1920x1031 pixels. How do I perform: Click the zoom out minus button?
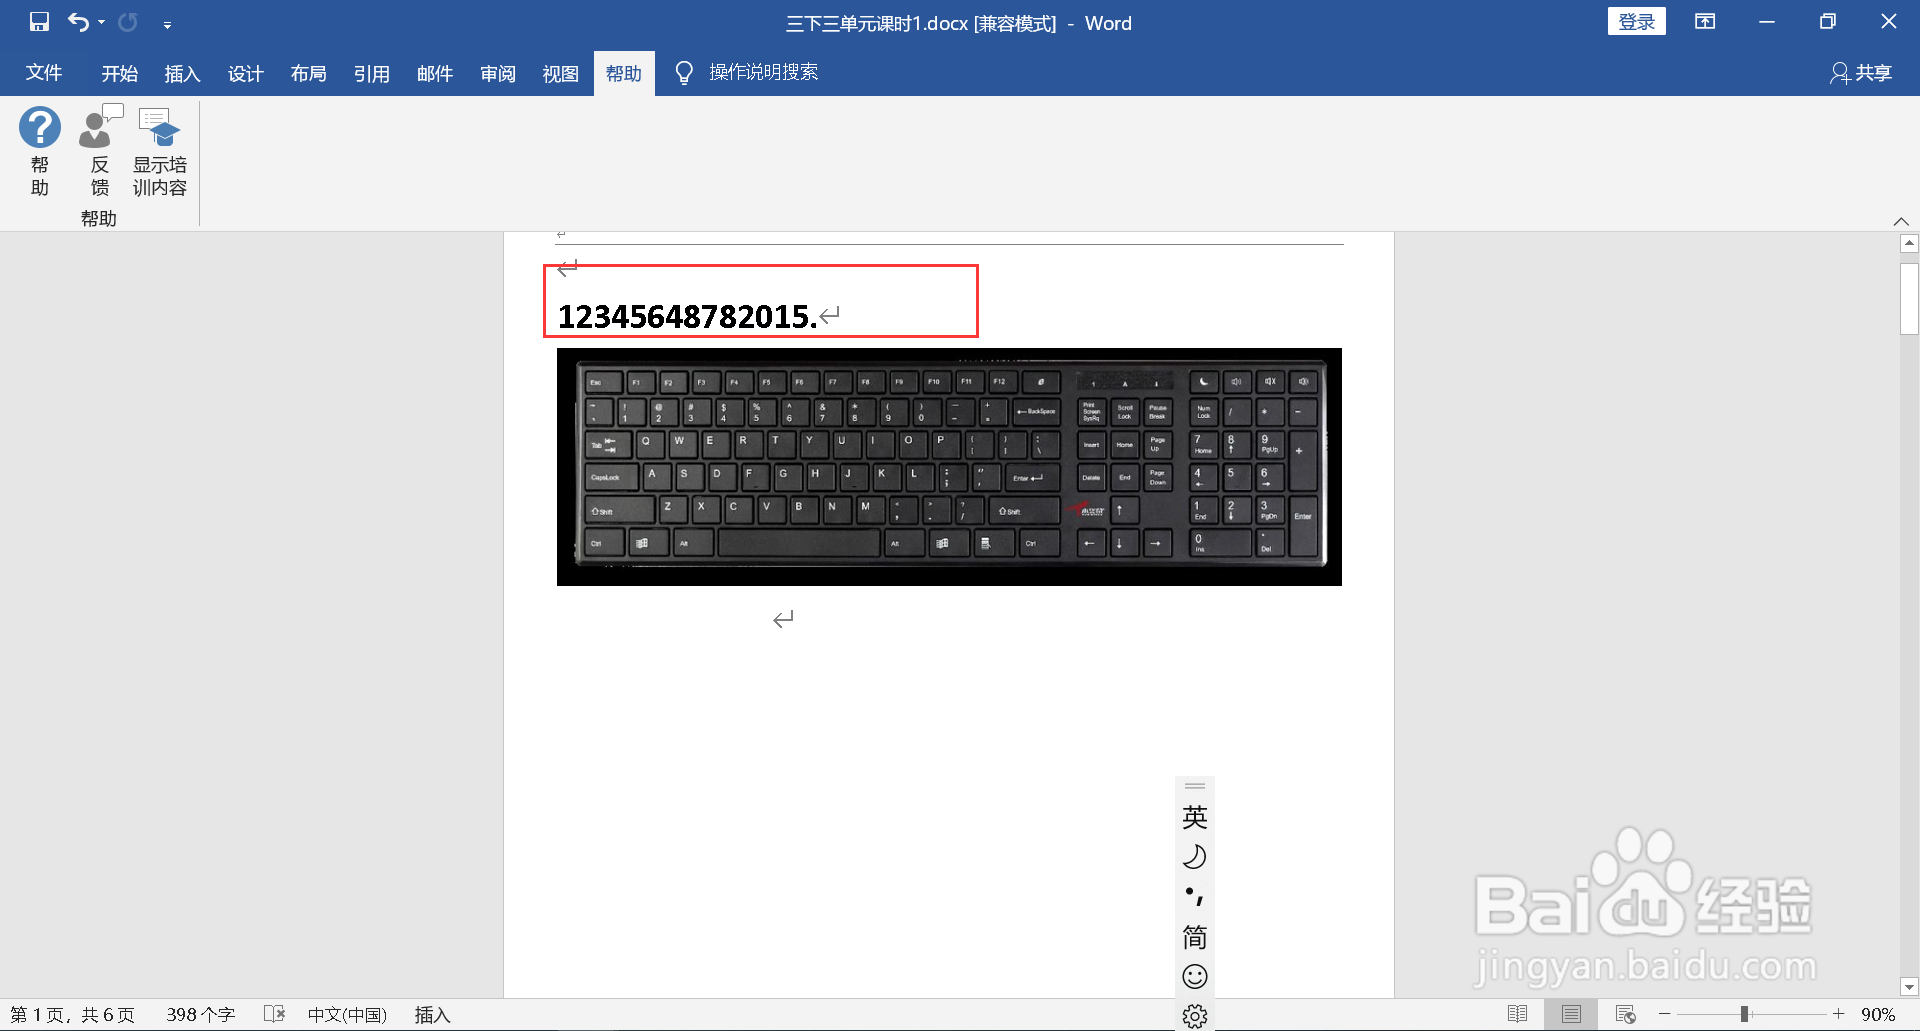(x=1664, y=1014)
